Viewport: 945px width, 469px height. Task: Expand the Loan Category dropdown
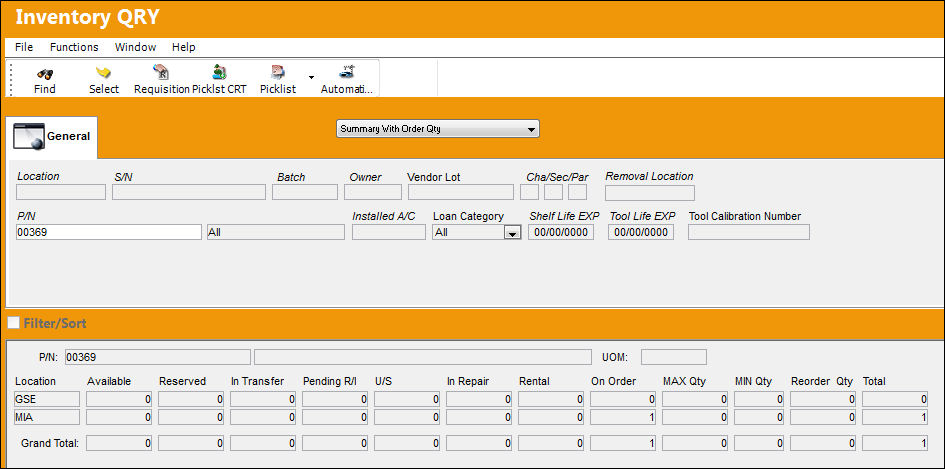tap(512, 232)
